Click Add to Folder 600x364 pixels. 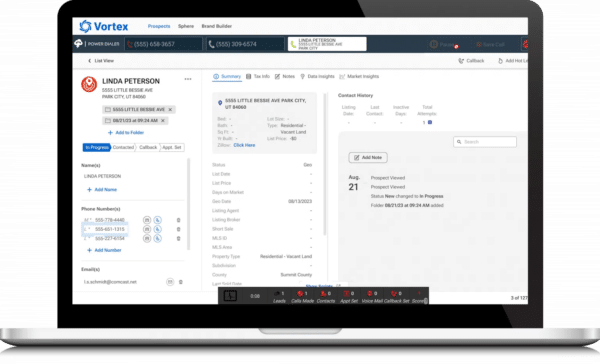tap(126, 132)
